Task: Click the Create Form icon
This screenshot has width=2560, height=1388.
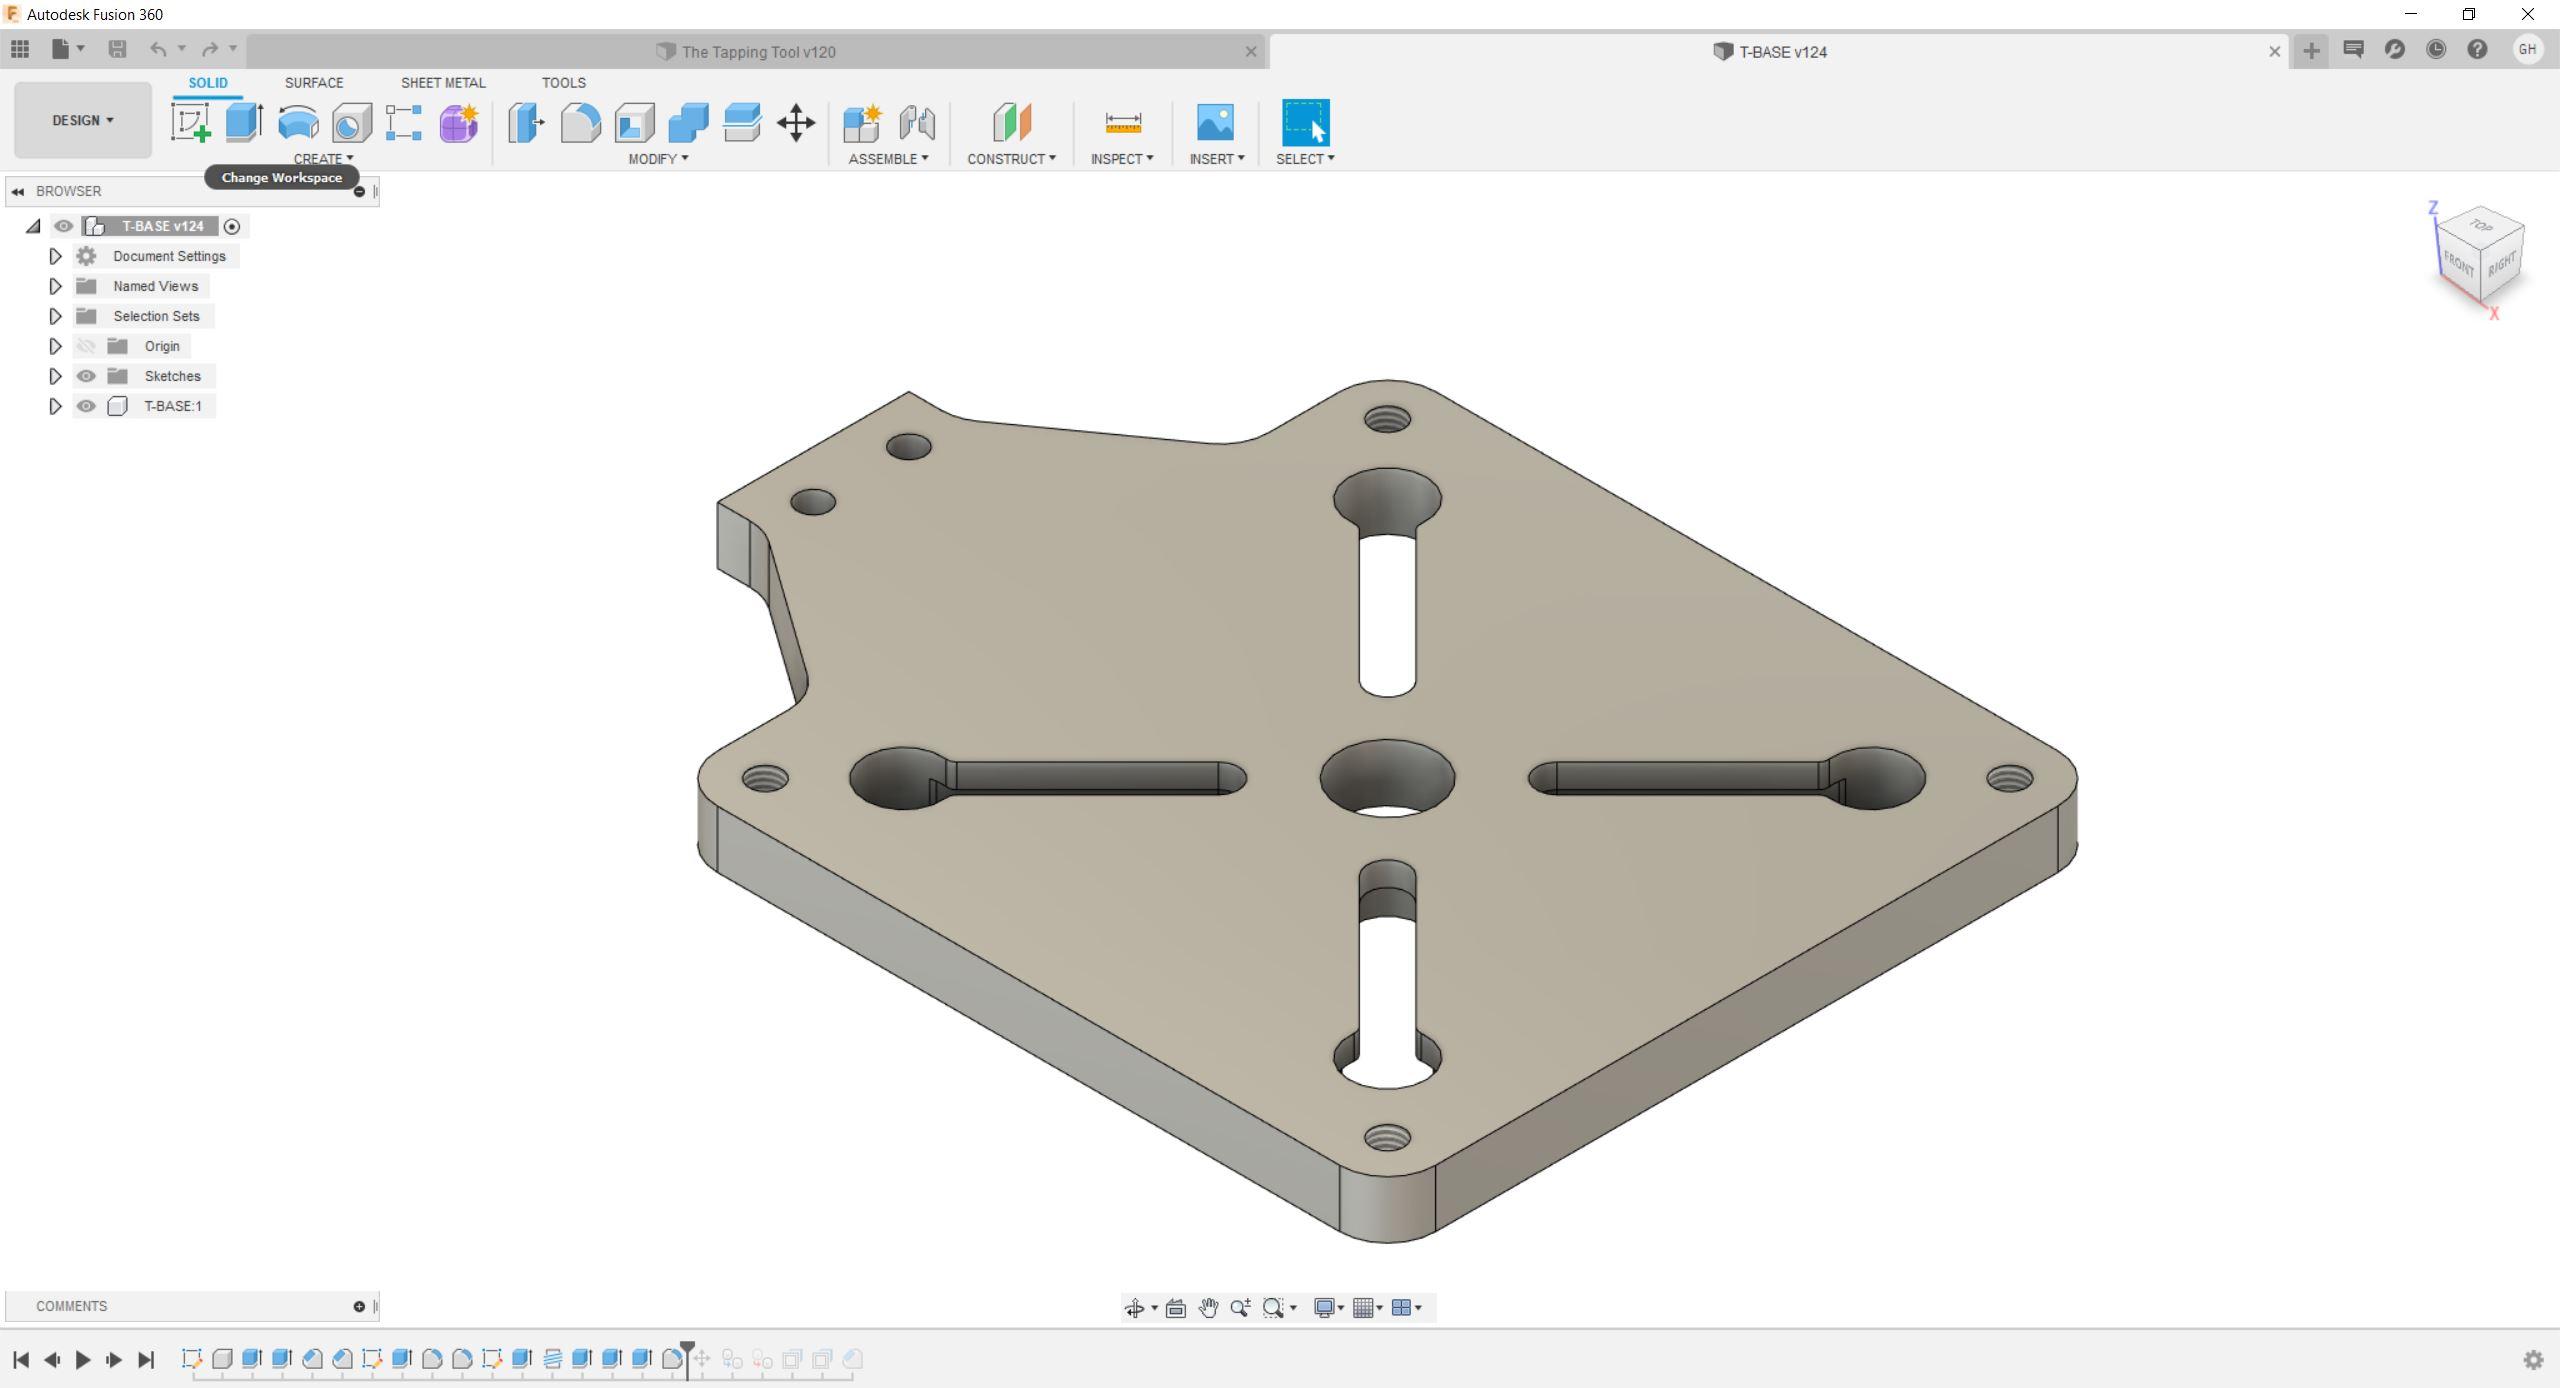Action: [x=457, y=122]
